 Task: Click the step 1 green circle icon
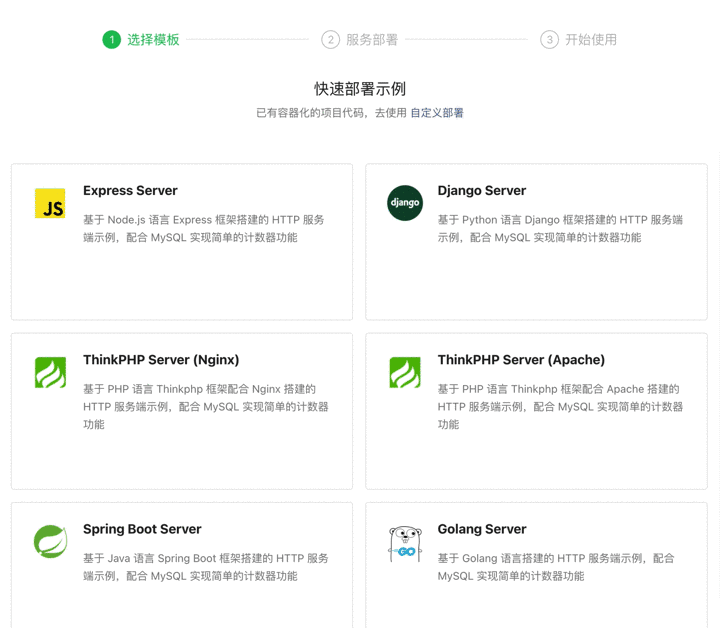[111, 40]
